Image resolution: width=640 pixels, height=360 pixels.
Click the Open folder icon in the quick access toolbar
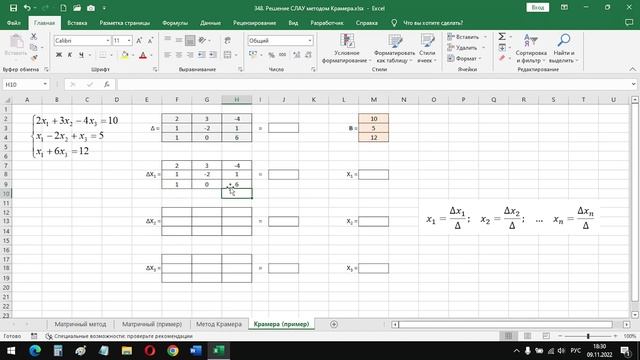[77, 8]
